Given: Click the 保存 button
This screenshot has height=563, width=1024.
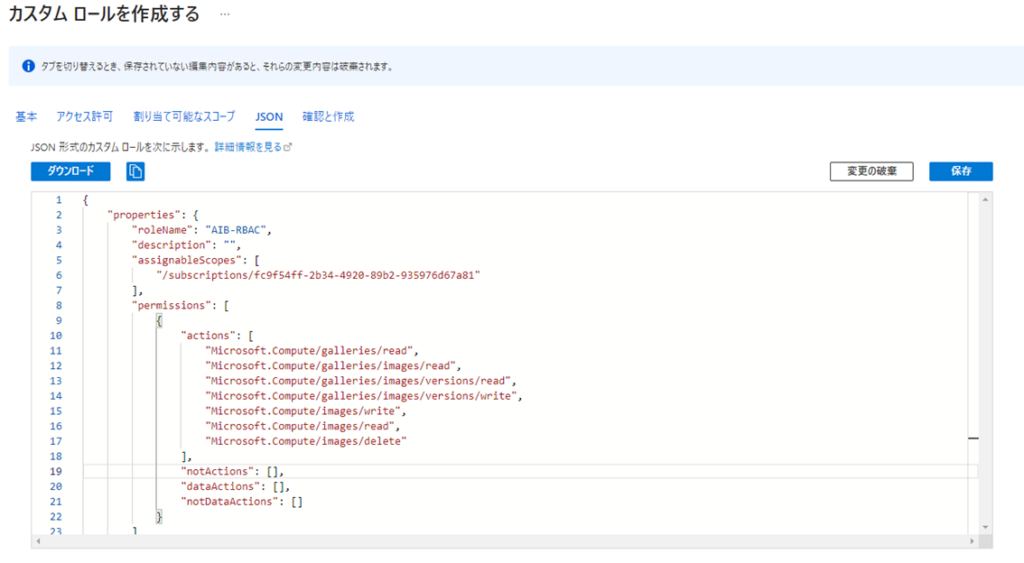Looking at the screenshot, I should tap(960, 171).
